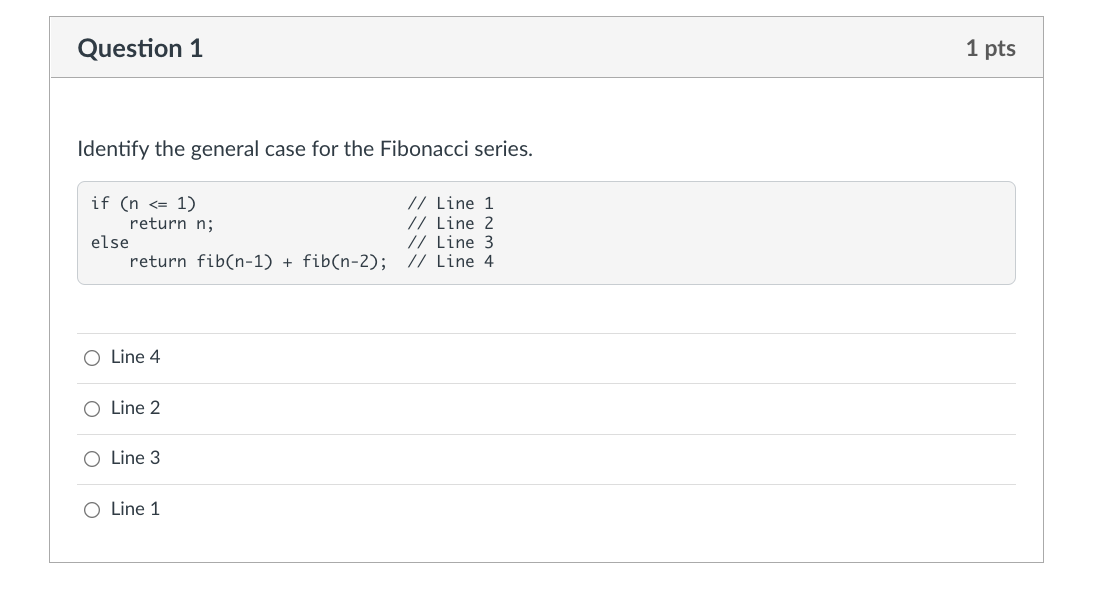Click the '// Line 2' code comment

pyautogui.click(x=450, y=223)
